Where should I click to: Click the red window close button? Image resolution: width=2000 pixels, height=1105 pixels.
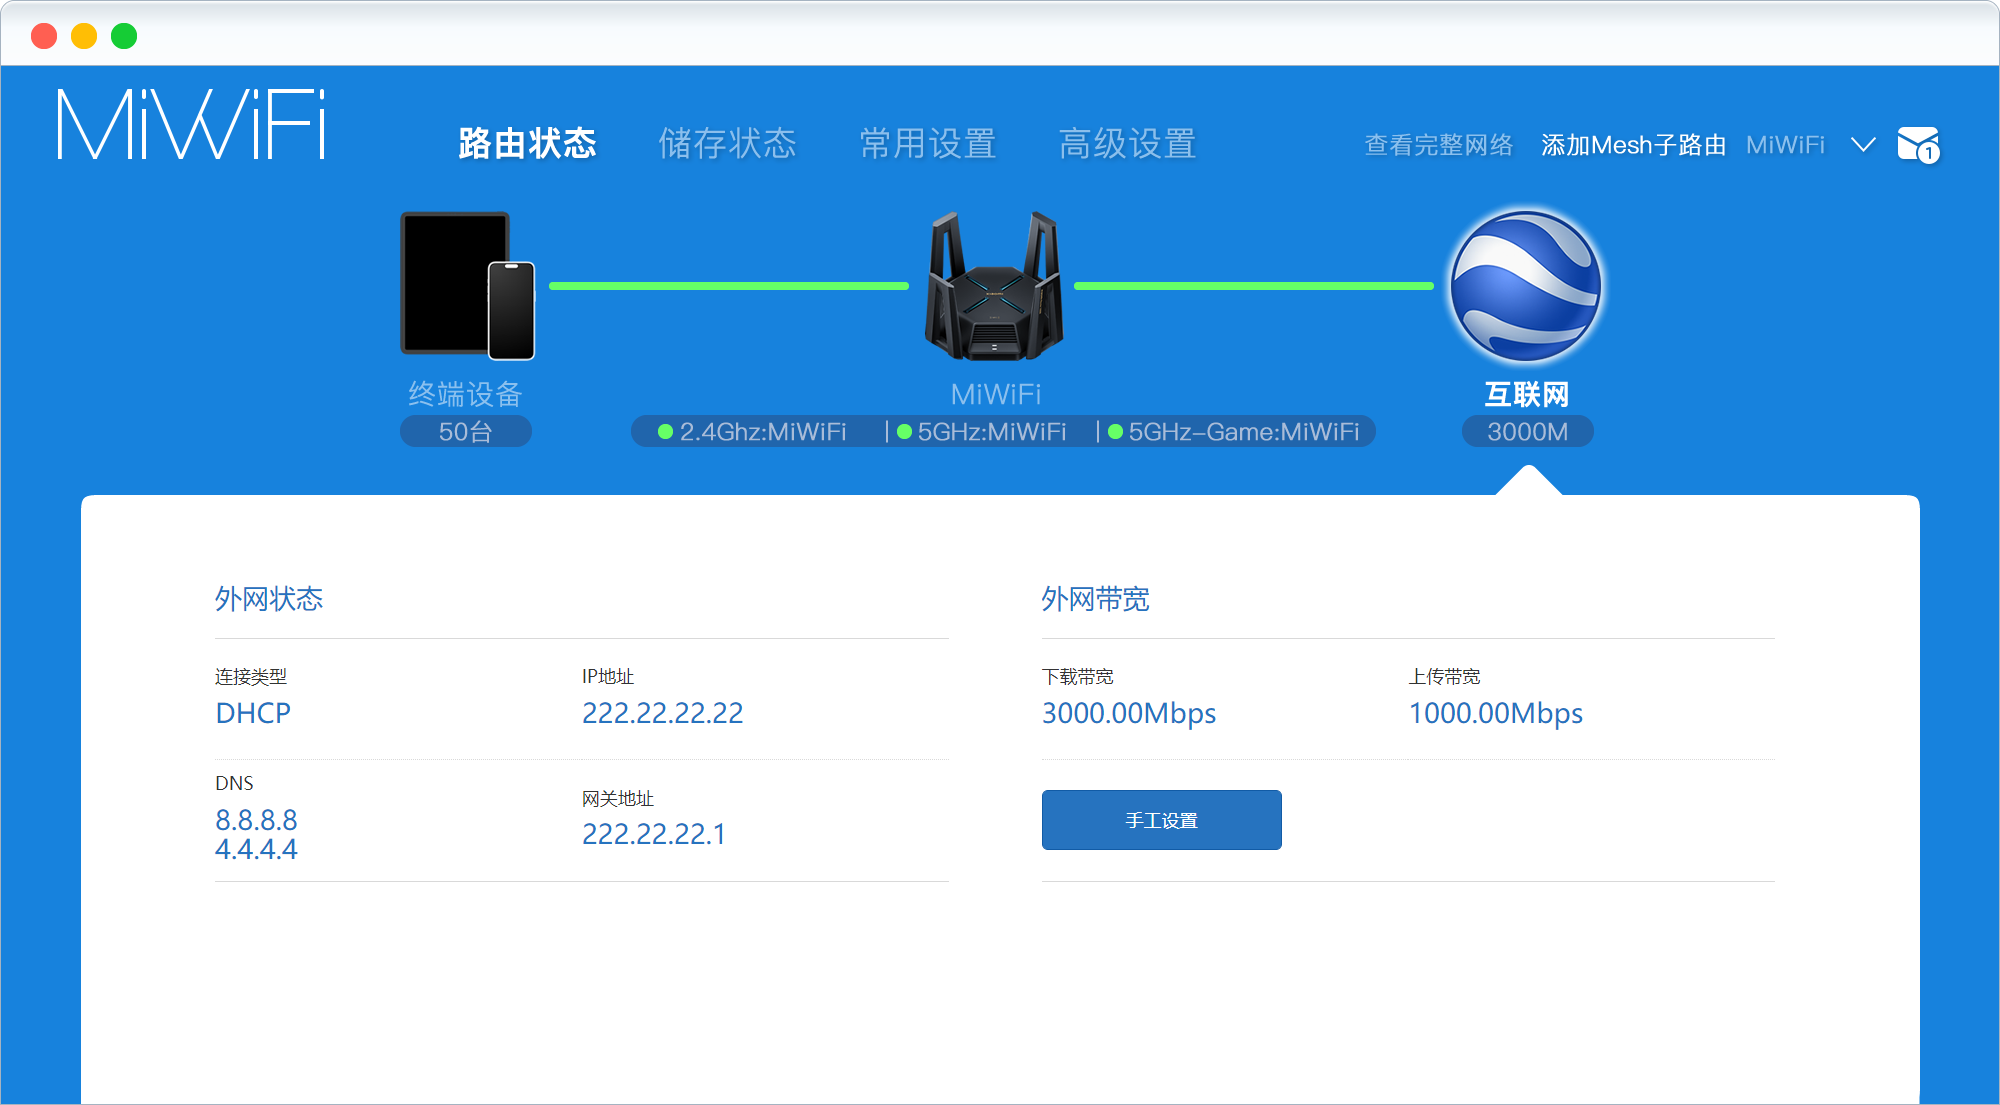coord(44,37)
